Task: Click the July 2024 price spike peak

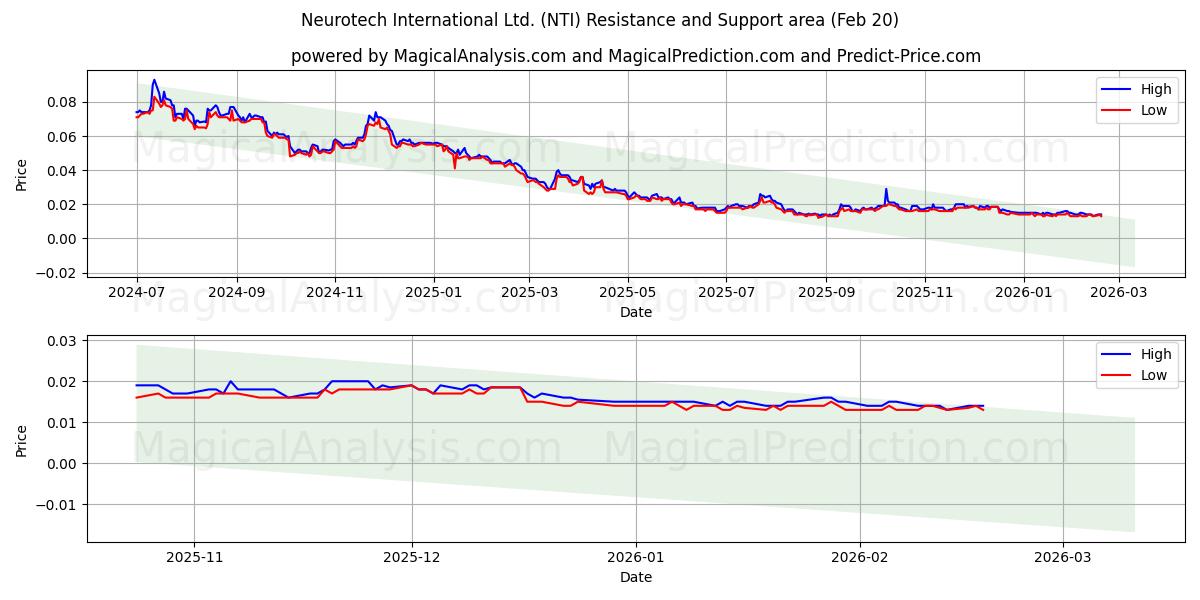Action: tap(153, 80)
